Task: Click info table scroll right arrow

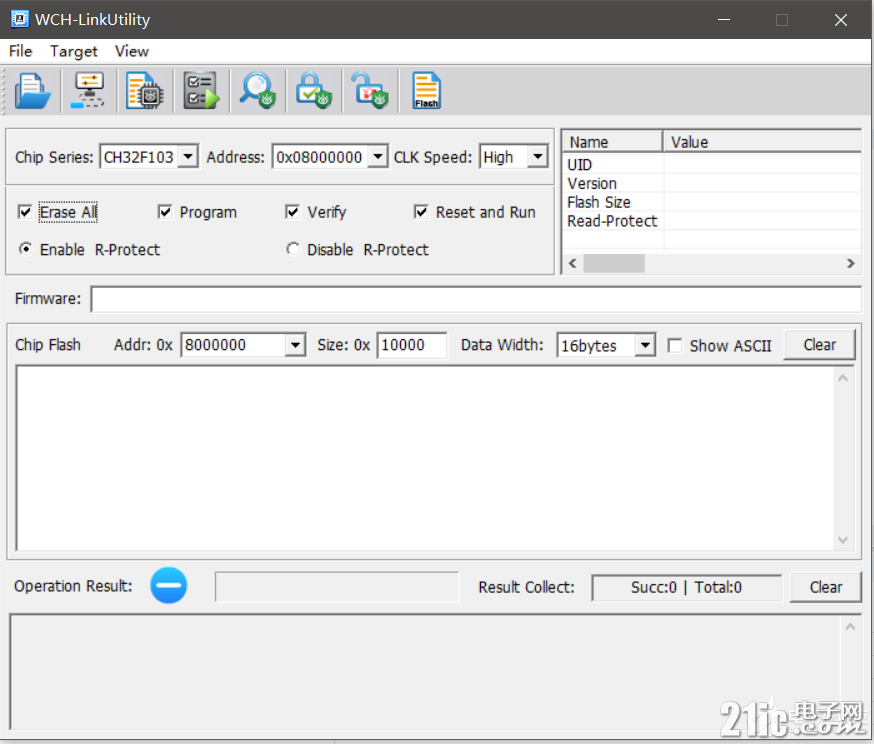Action: pos(850,263)
